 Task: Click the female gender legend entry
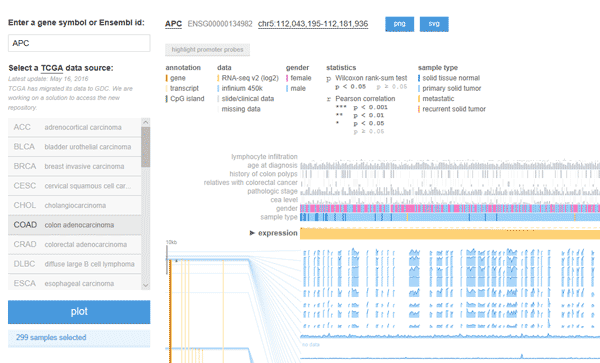pyautogui.click(x=299, y=78)
